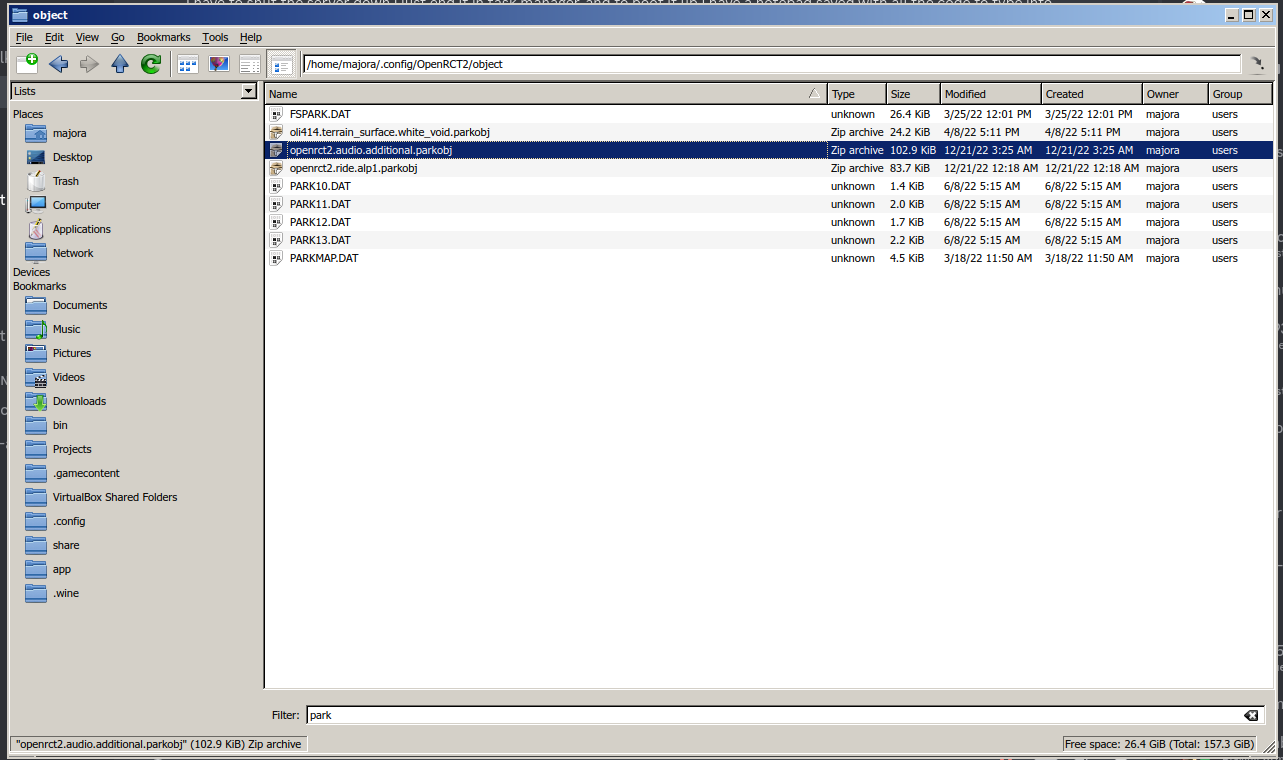Open the Bookmarks menu

(163, 37)
